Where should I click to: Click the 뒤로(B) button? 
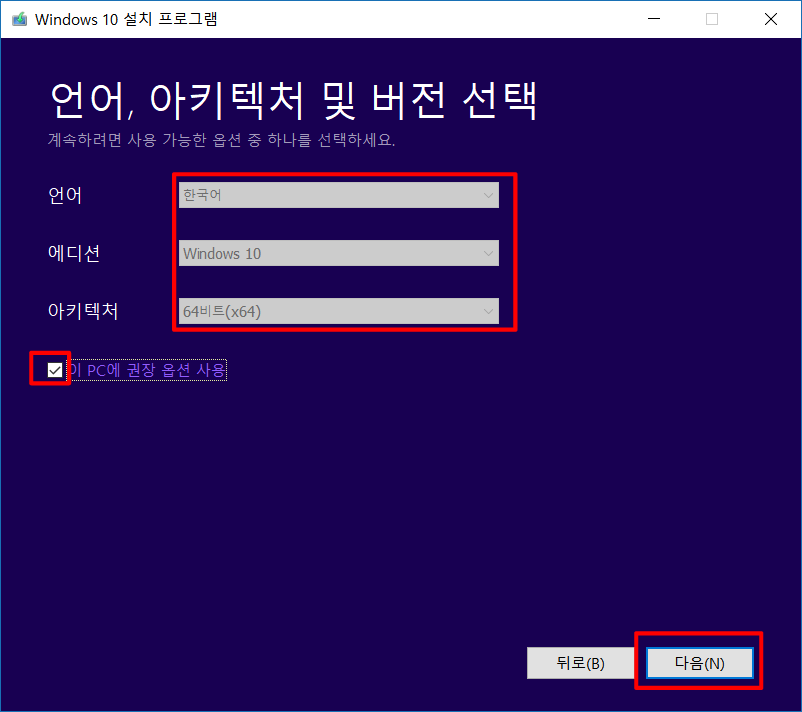point(581,663)
